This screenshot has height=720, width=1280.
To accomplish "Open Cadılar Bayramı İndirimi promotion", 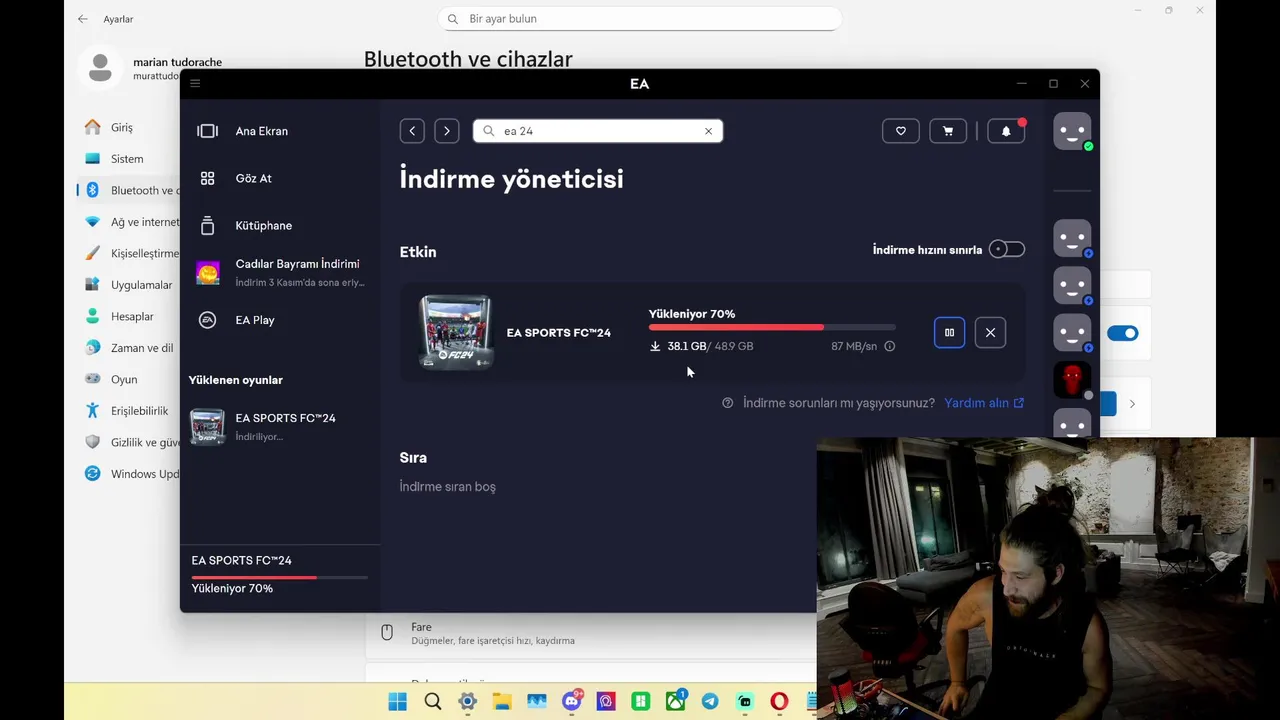I will click(x=280, y=272).
